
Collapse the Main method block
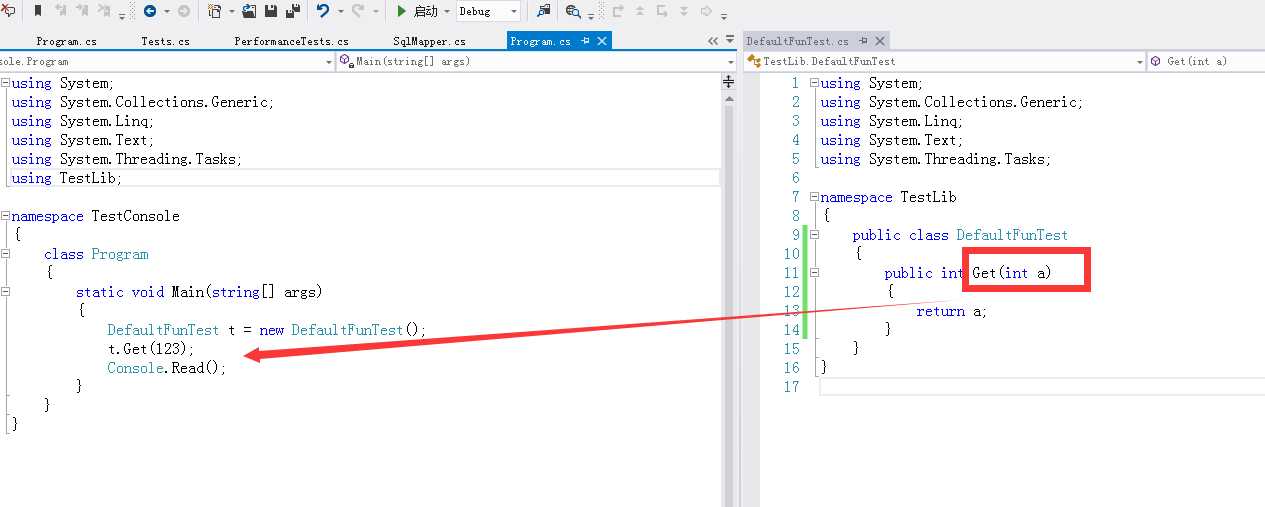(x=5, y=292)
